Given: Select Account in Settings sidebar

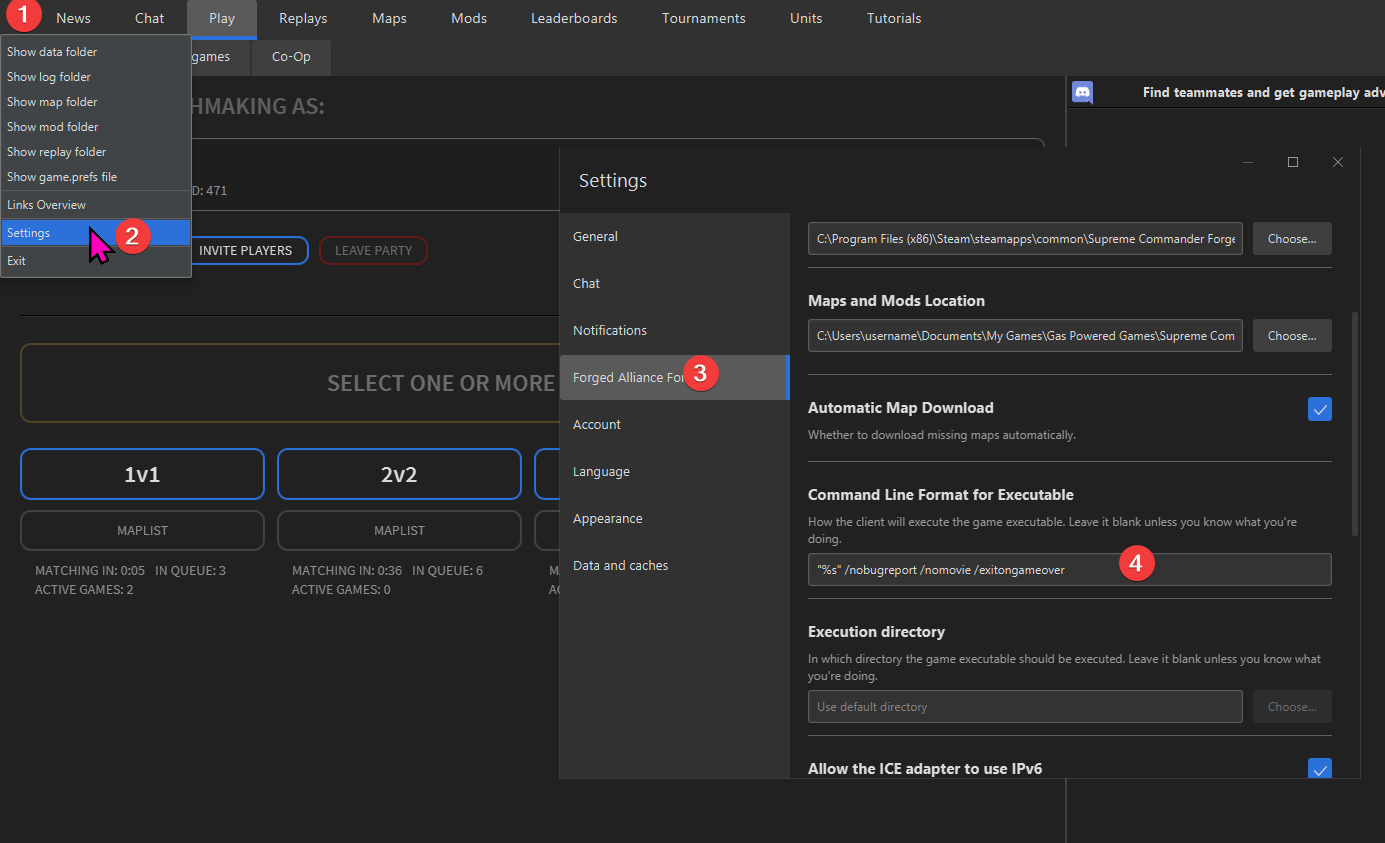Looking at the screenshot, I should tap(674, 425).
